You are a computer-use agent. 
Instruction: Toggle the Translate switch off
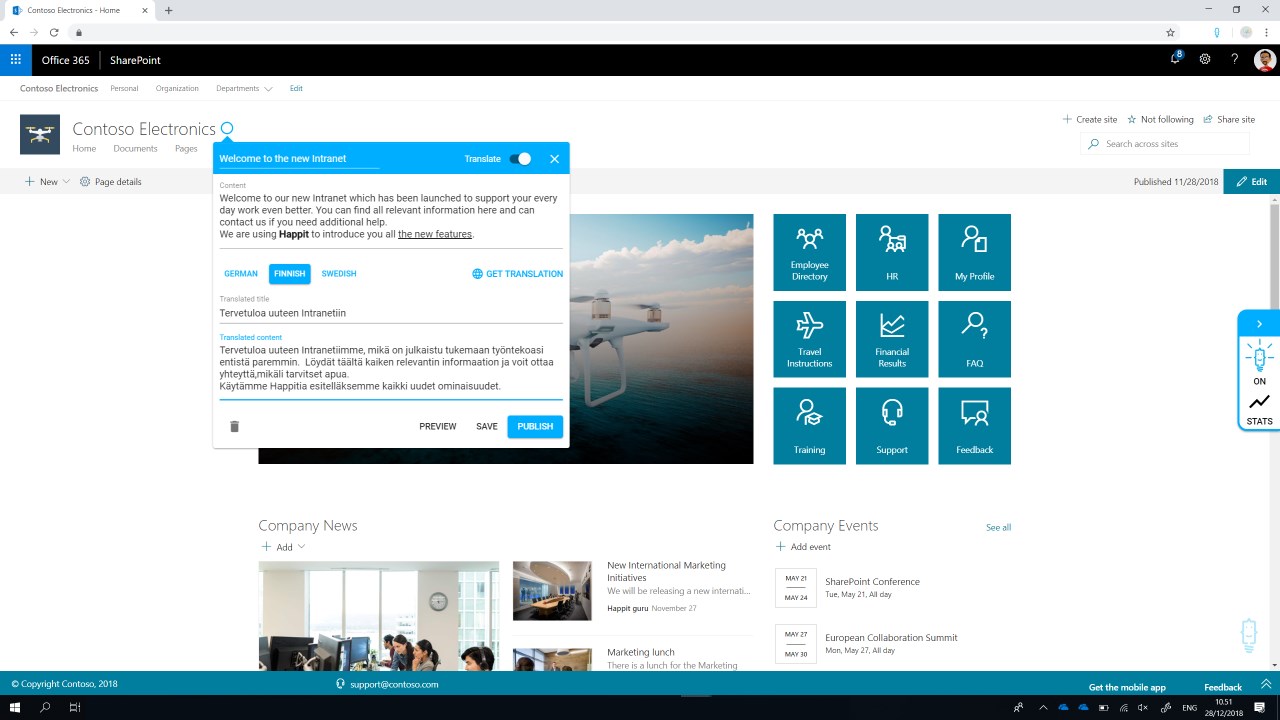[x=520, y=159]
